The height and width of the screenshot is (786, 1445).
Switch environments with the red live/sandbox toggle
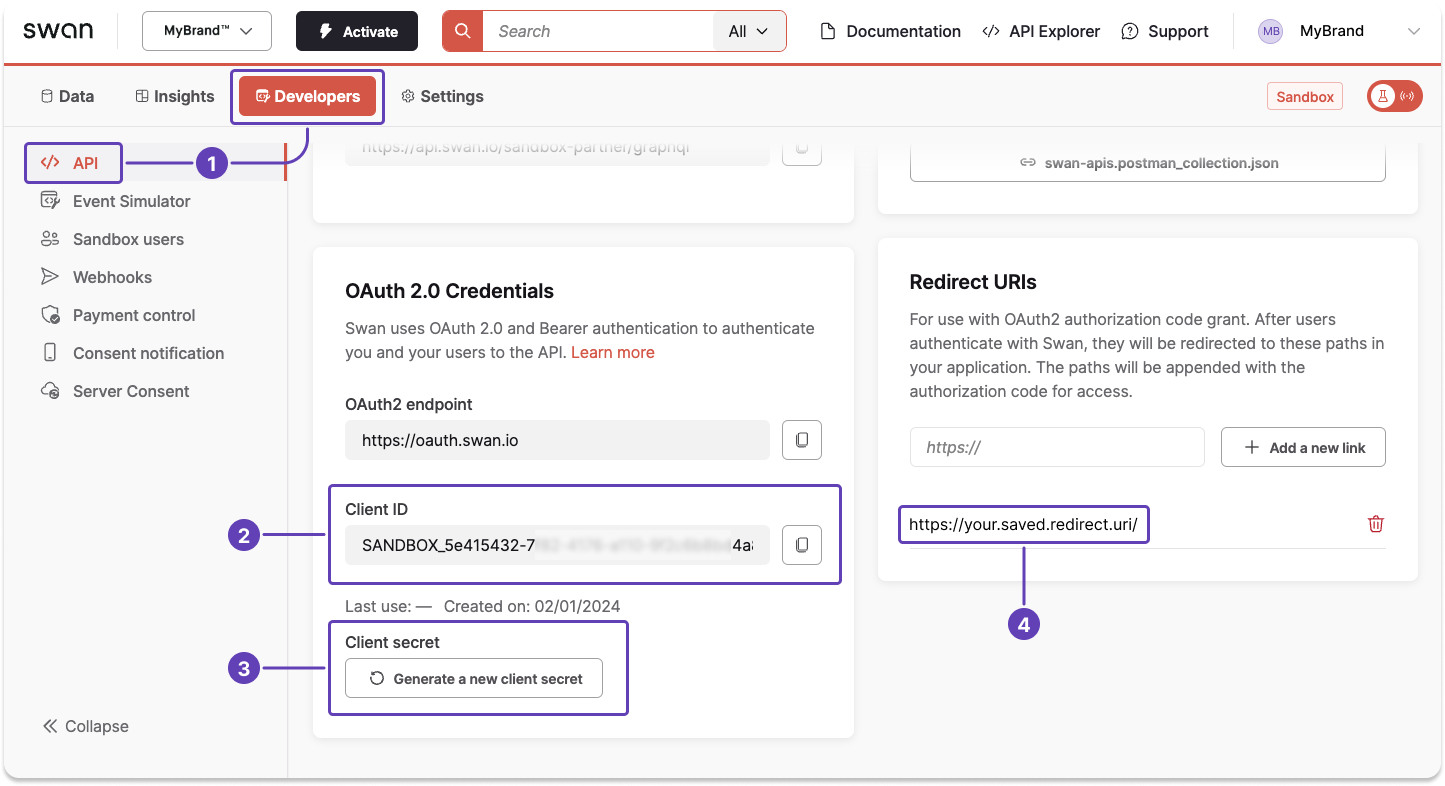1394,96
